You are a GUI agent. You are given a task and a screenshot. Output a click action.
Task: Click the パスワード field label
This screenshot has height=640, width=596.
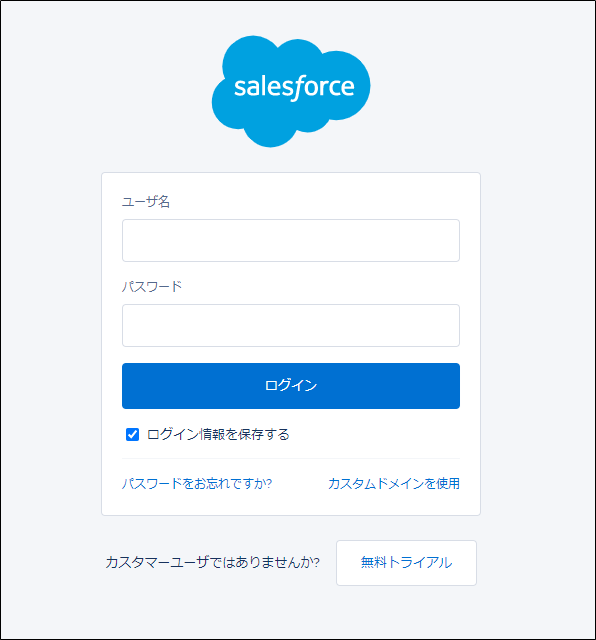coord(152,287)
